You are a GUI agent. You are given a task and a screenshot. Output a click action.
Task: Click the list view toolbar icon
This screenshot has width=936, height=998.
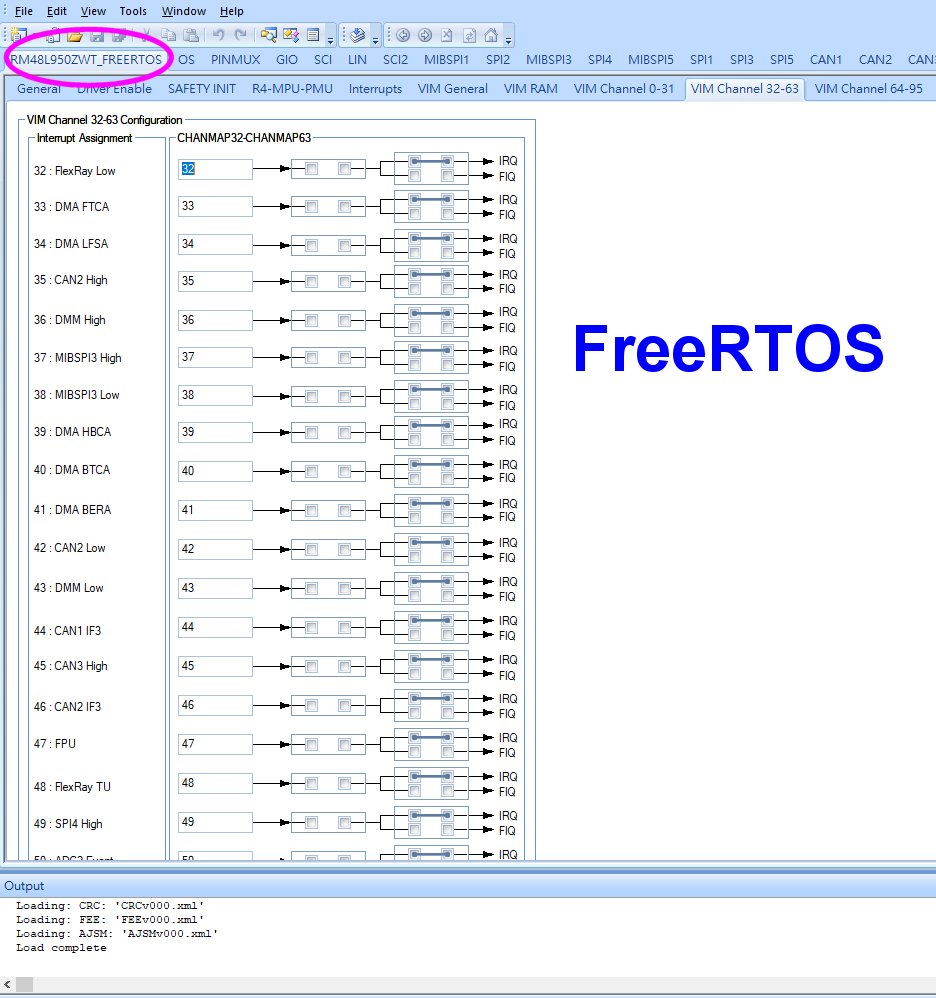coord(313,36)
